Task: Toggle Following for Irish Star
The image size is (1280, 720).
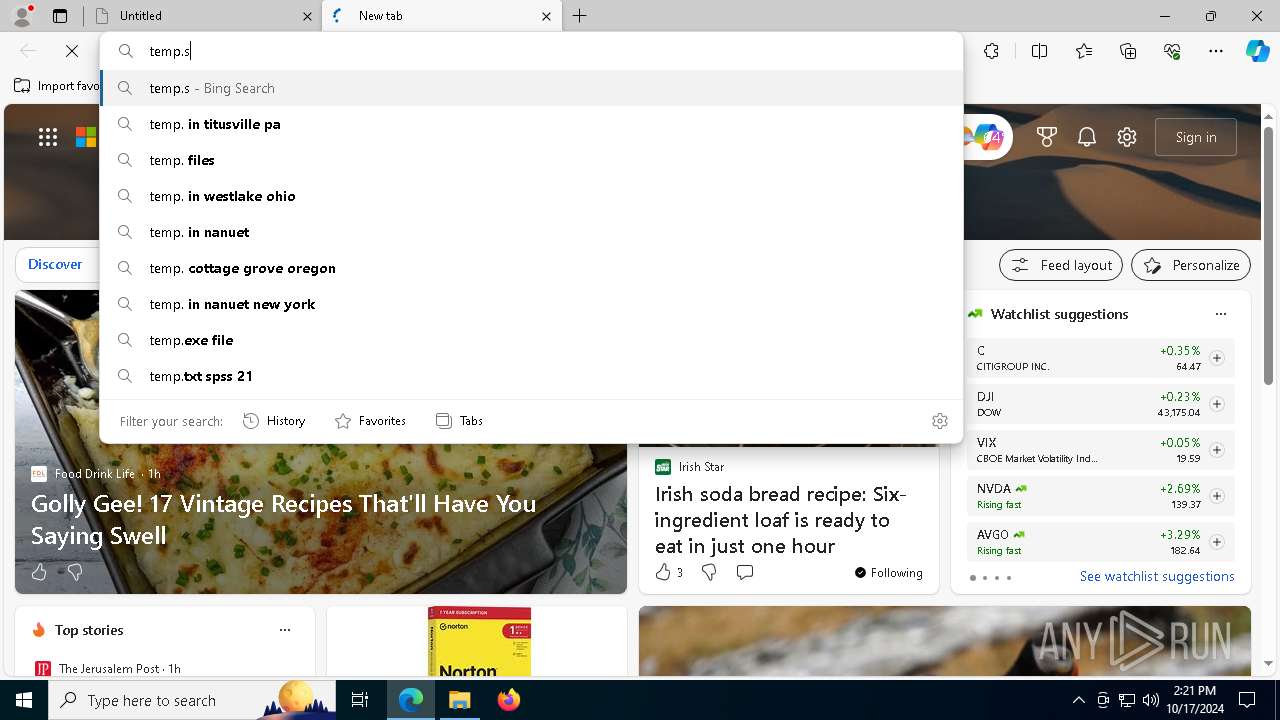Action: click(888, 573)
